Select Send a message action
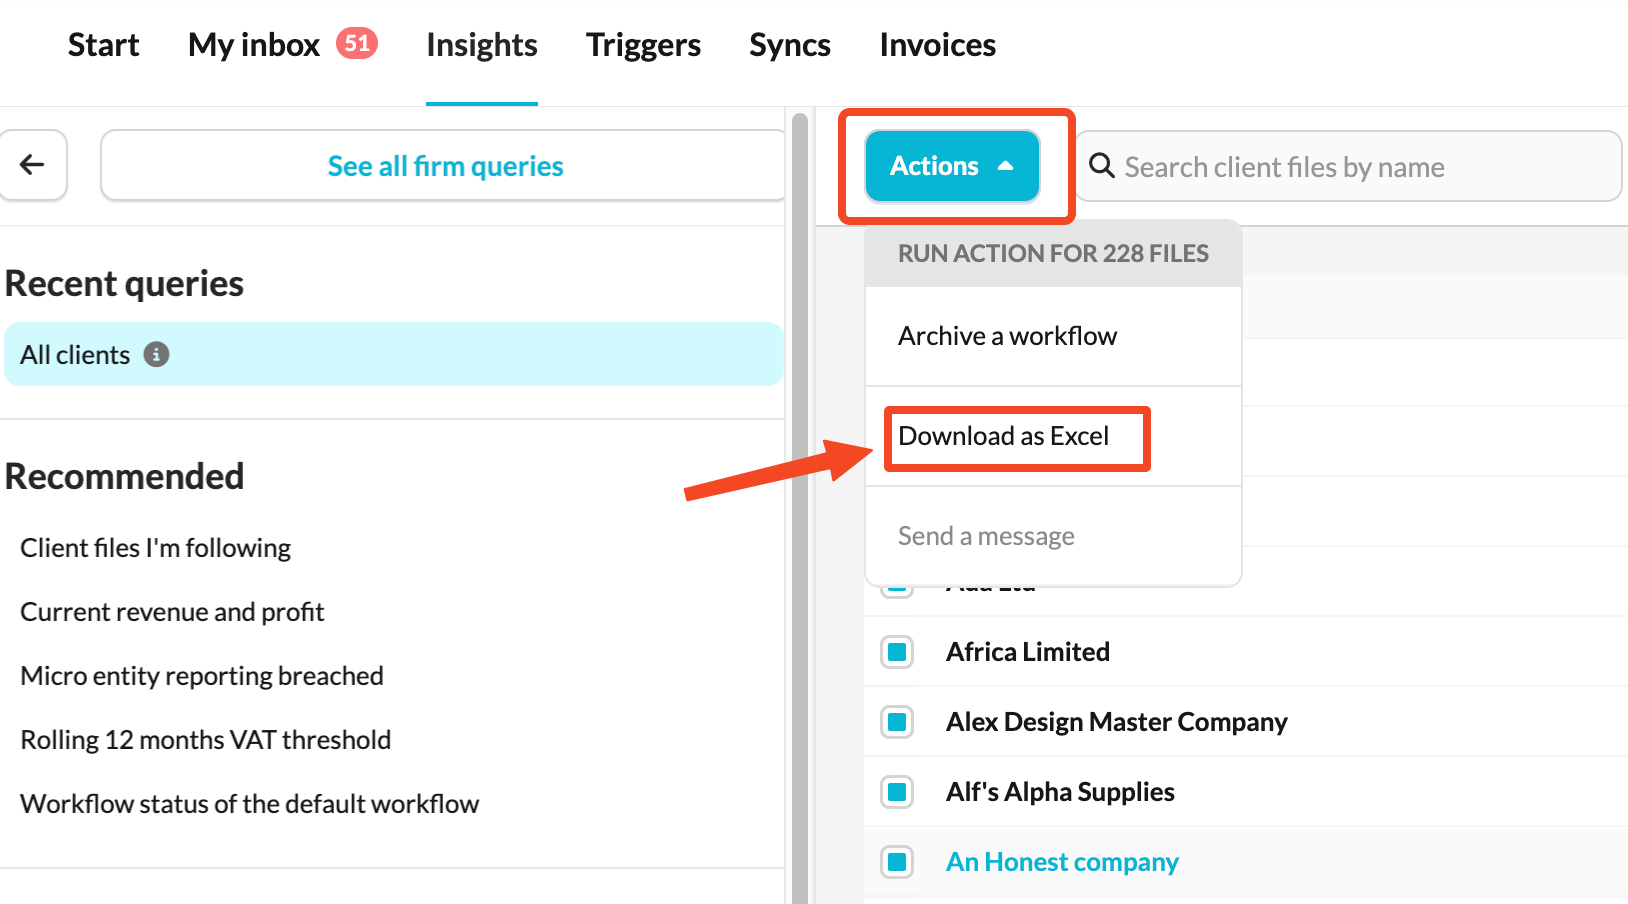The height and width of the screenshot is (904, 1628). (986, 536)
